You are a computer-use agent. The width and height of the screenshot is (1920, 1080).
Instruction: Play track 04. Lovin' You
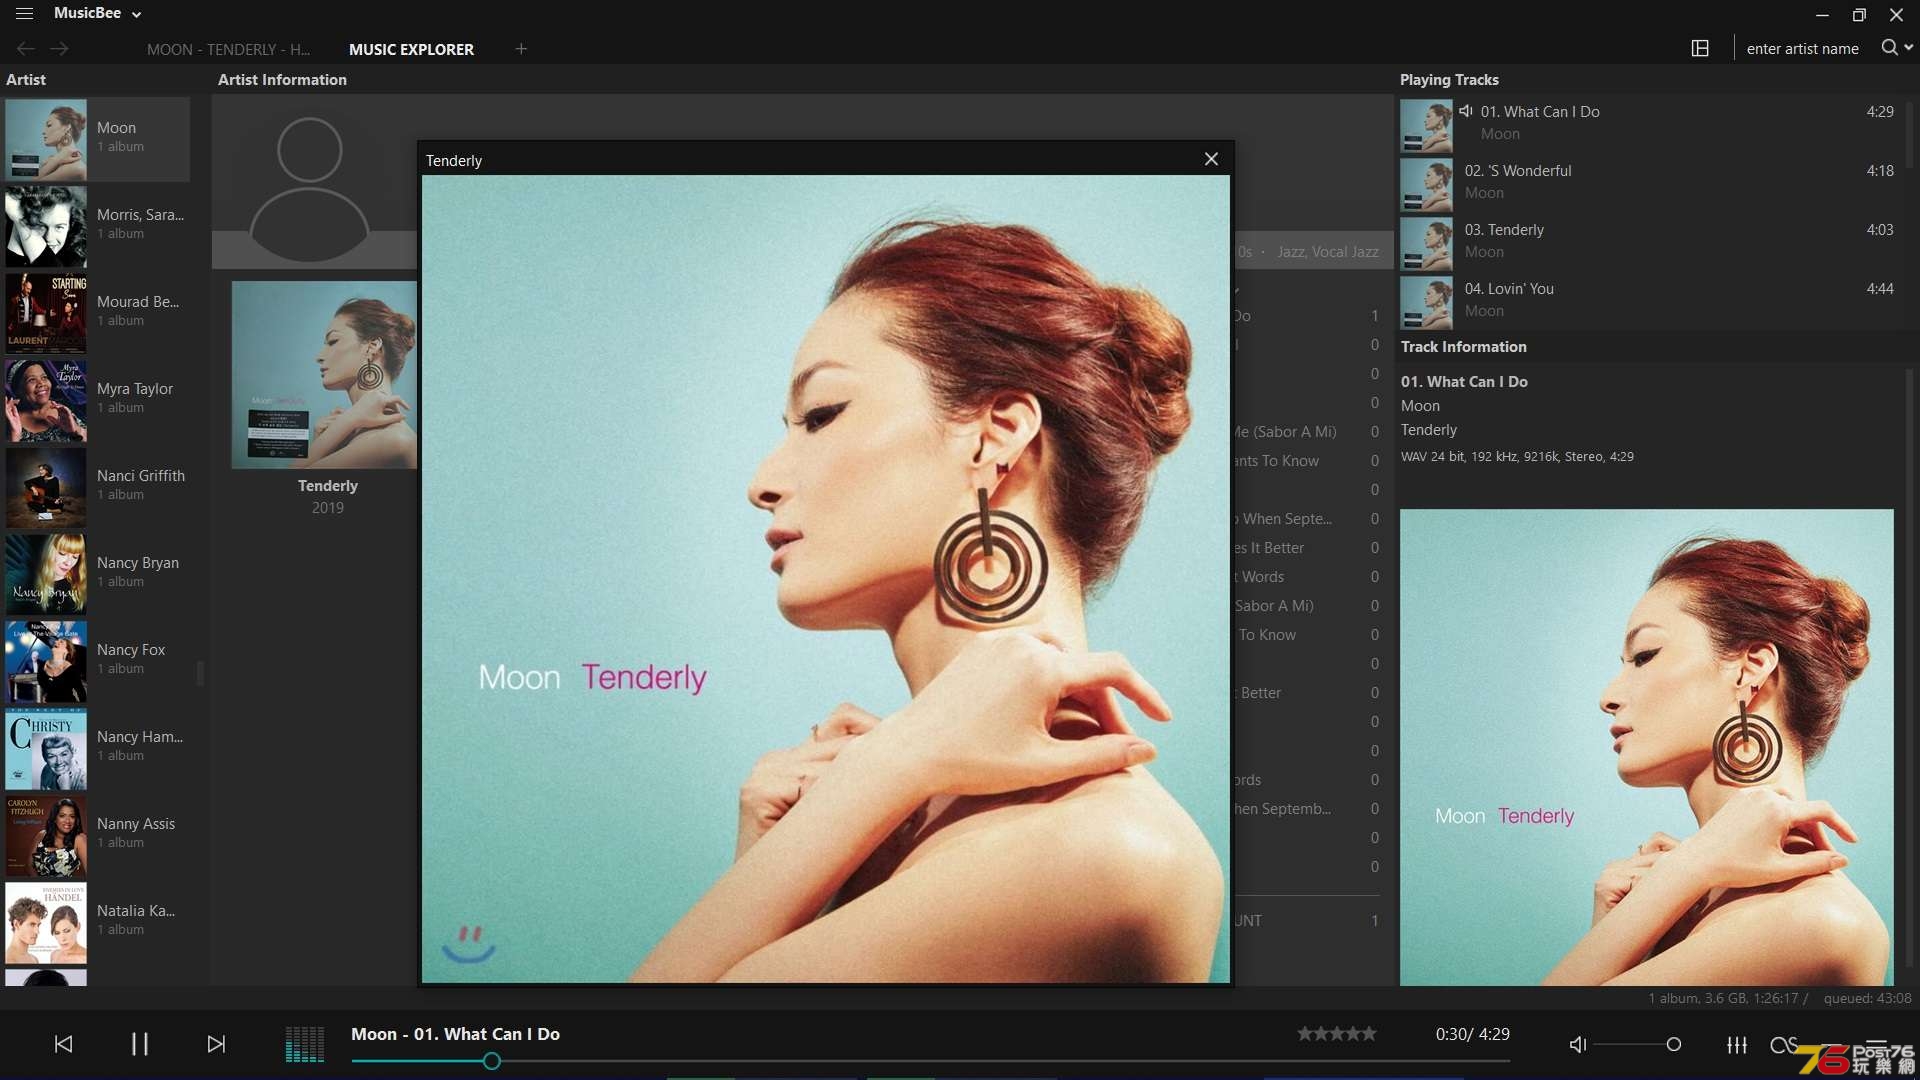(1648, 300)
